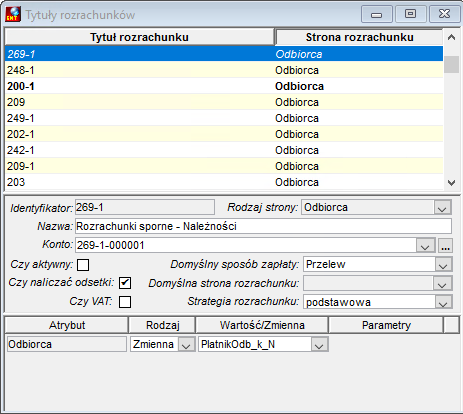Expand the PlatnikOdb_k_N value dropdown
Viewport: 463px width, 414px height.
click(319, 345)
